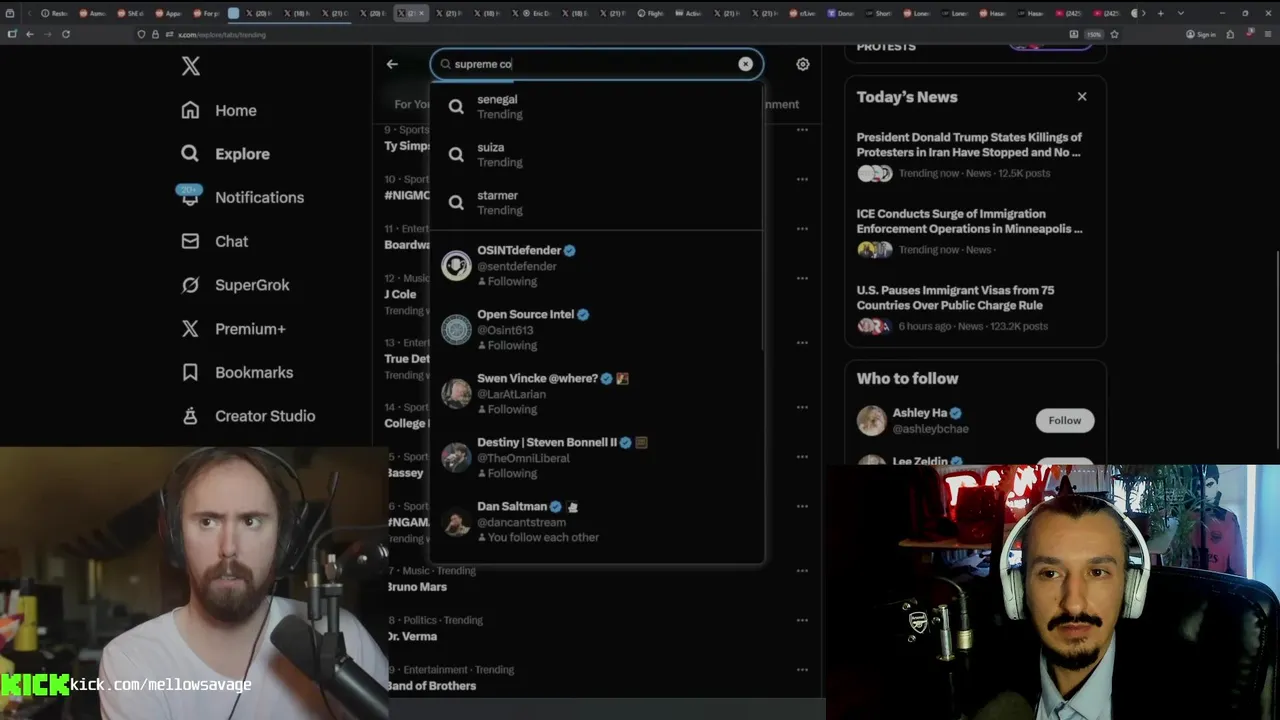The height and width of the screenshot is (720, 1280).
Task: Open Premium+ in the sidebar
Action: (x=233, y=328)
